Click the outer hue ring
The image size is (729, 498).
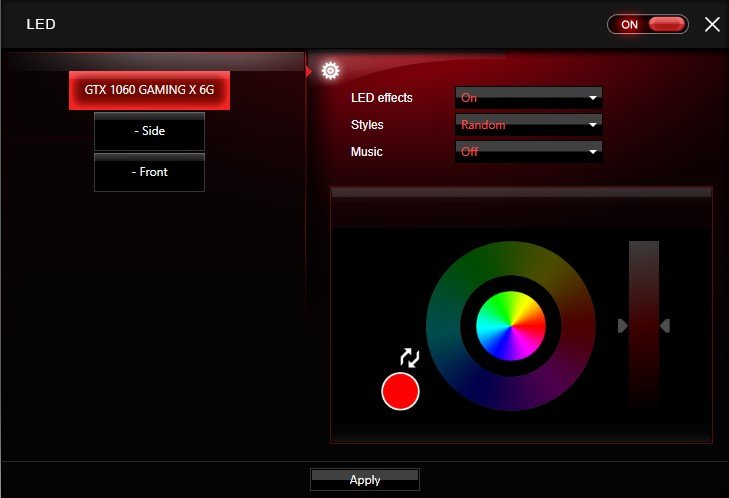click(x=510, y=257)
